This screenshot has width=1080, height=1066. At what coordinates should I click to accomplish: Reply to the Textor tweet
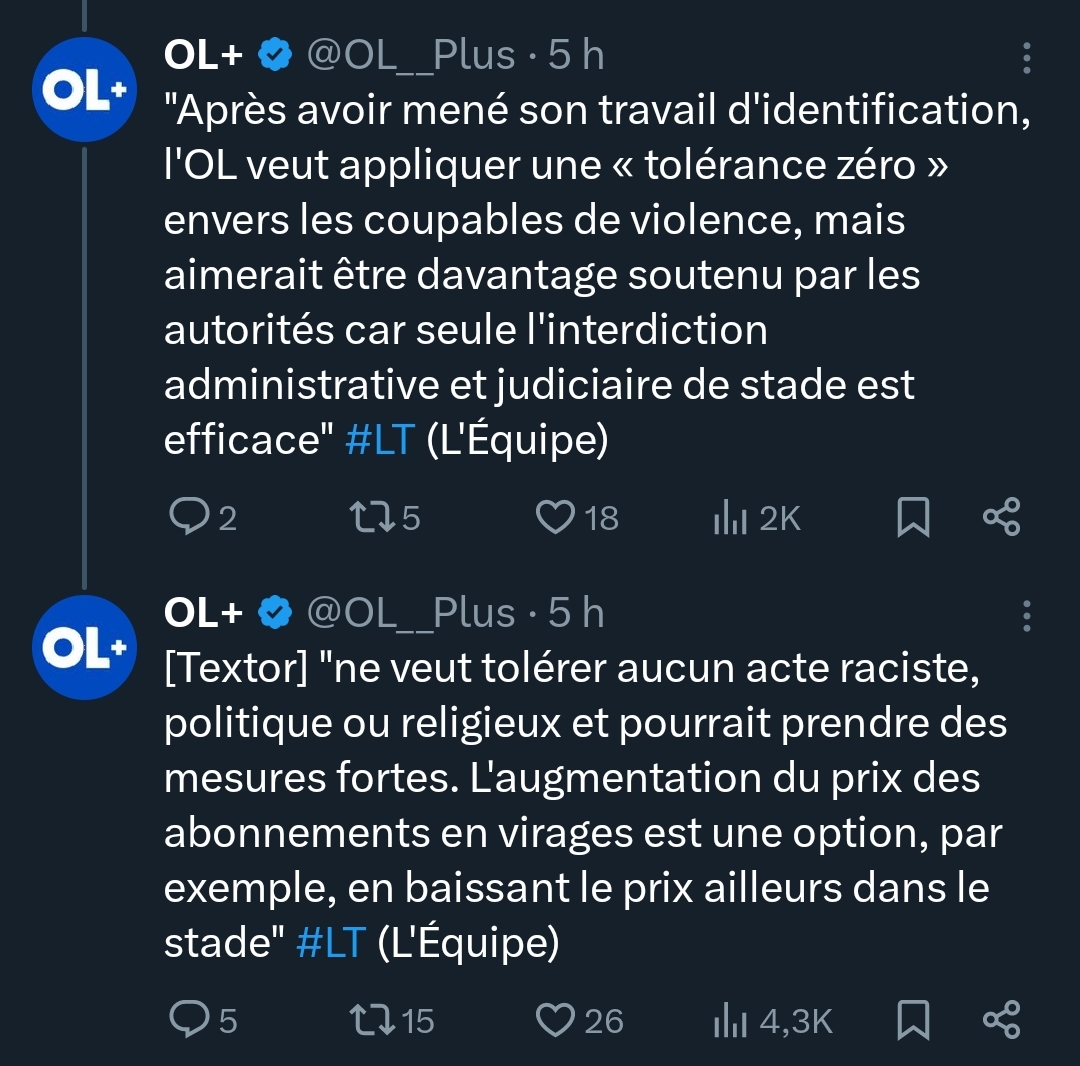pyautogui.click(x=187, y=1020)
